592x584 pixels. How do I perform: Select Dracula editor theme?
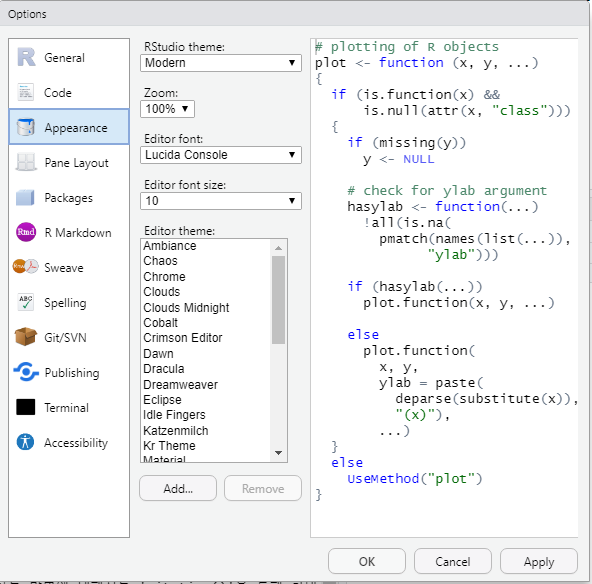pyautogui.click(x=206, y=369)
